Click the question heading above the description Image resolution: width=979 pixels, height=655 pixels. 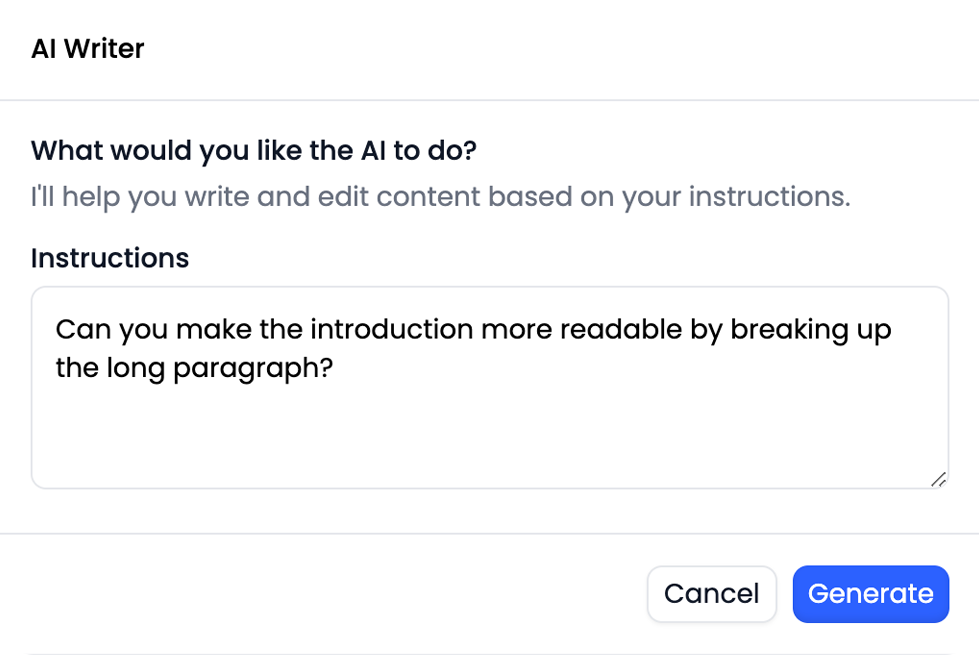[253, 150]
